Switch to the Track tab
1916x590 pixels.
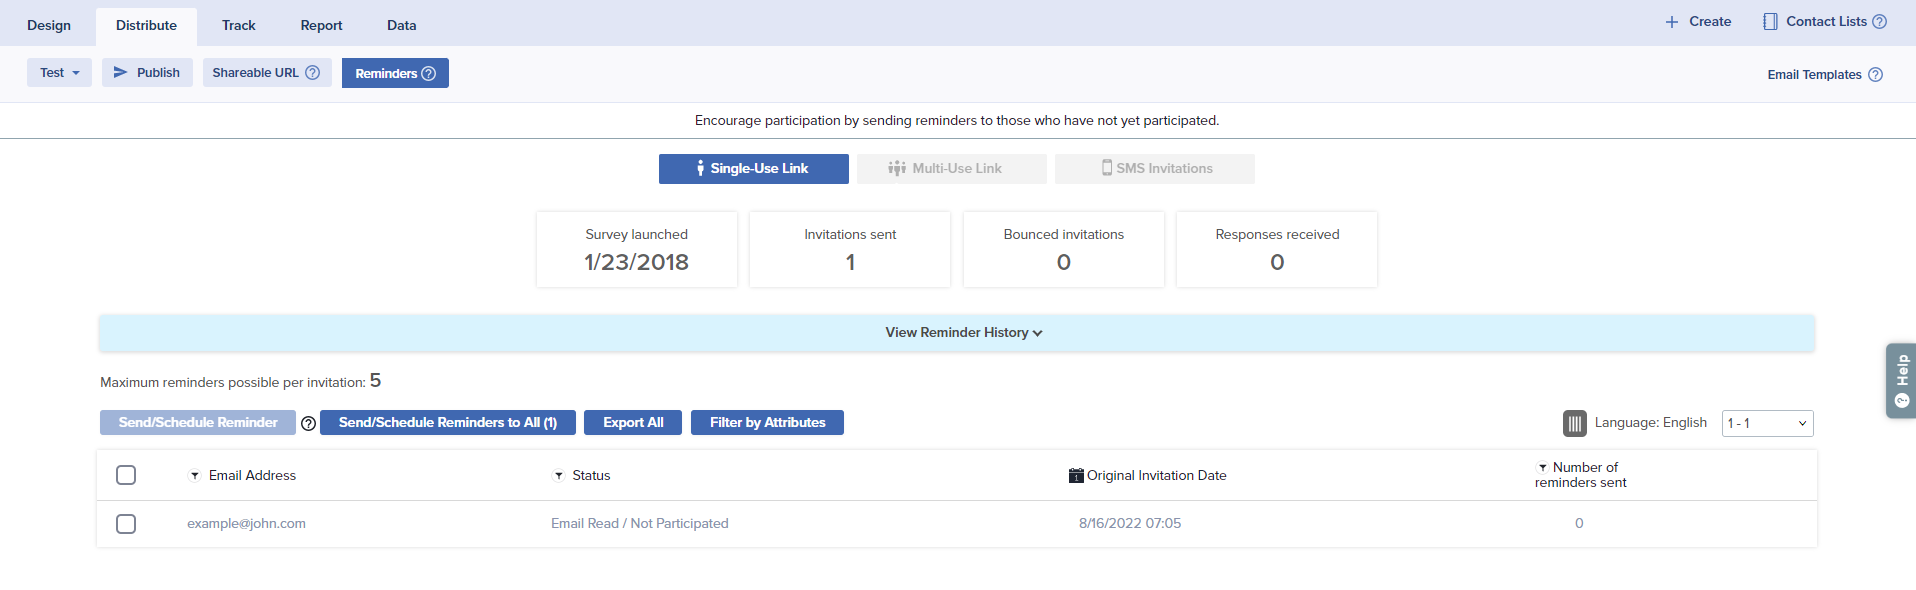238,26
